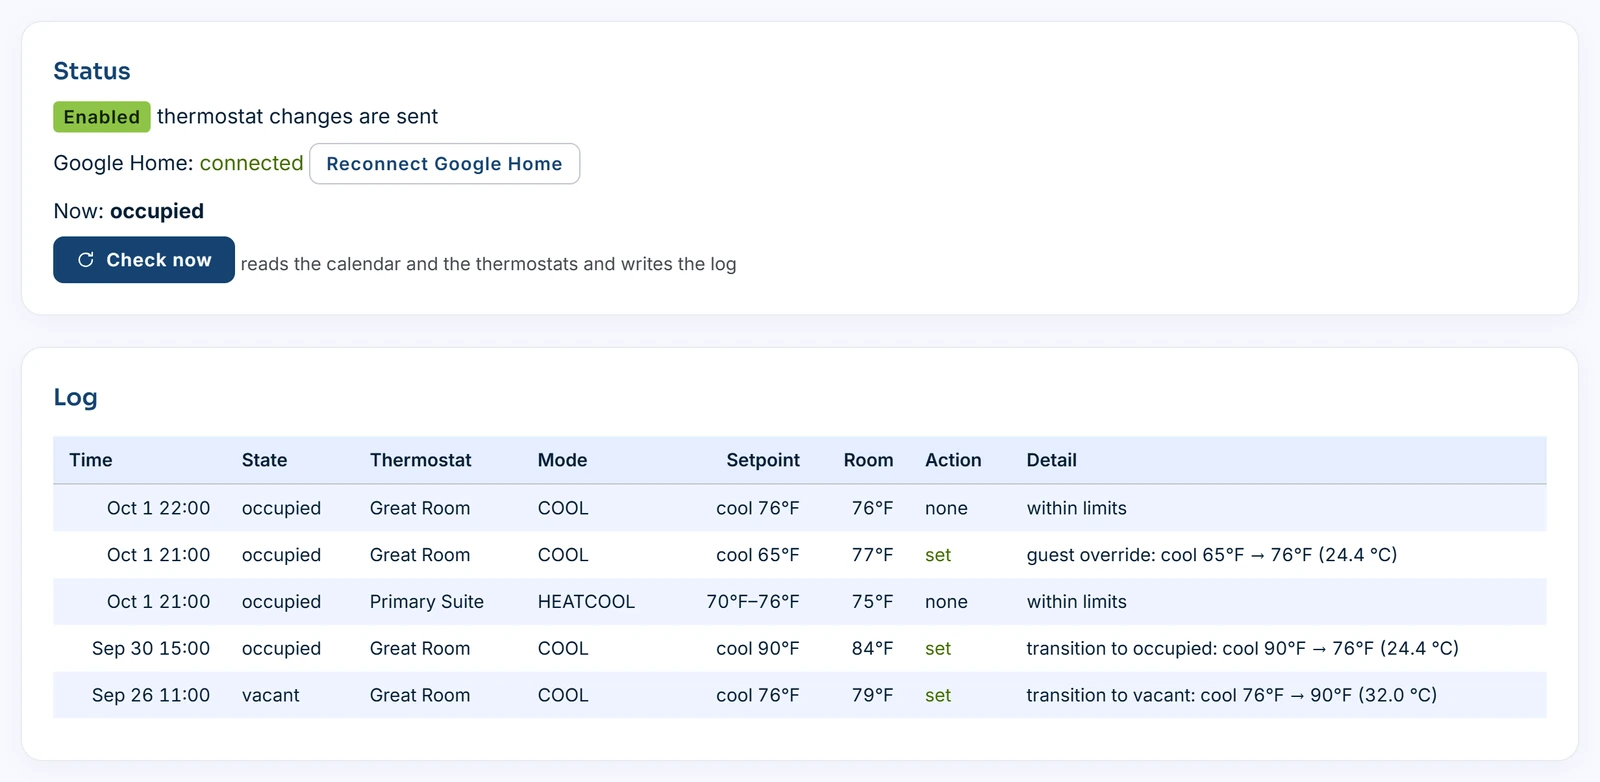Click the 'thermostat changes are sent' text

tap(297, 117)
